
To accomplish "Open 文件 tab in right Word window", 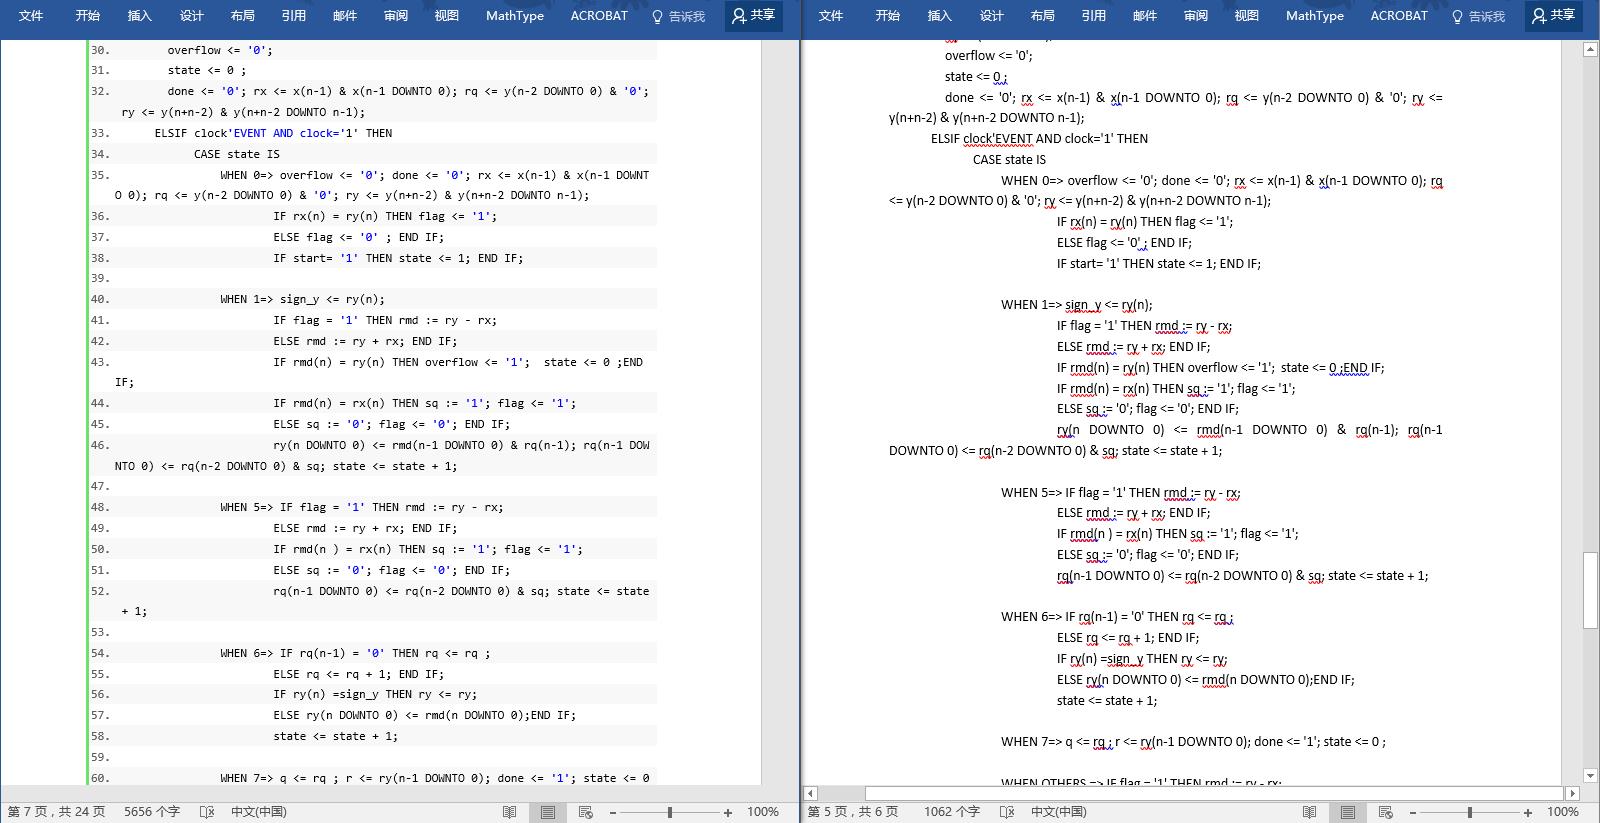I will (x=831, y=15).
